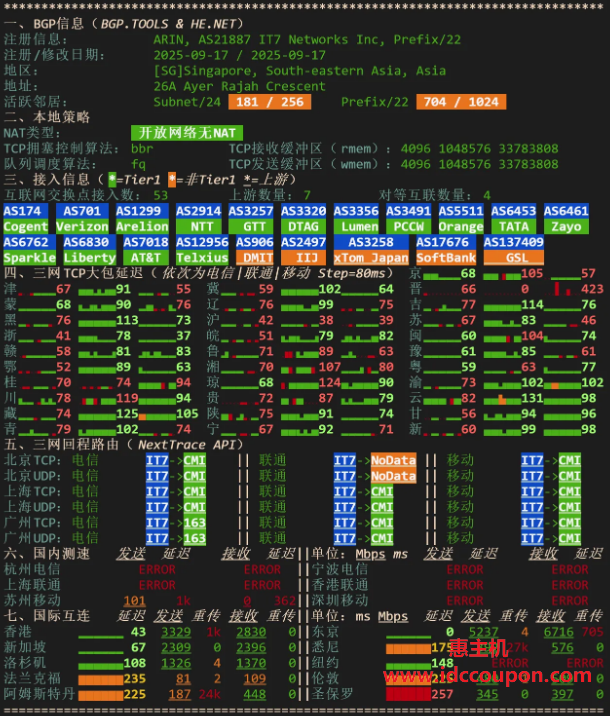Click send speed 1326 for 洛杉矶

(x=176, y=663)
